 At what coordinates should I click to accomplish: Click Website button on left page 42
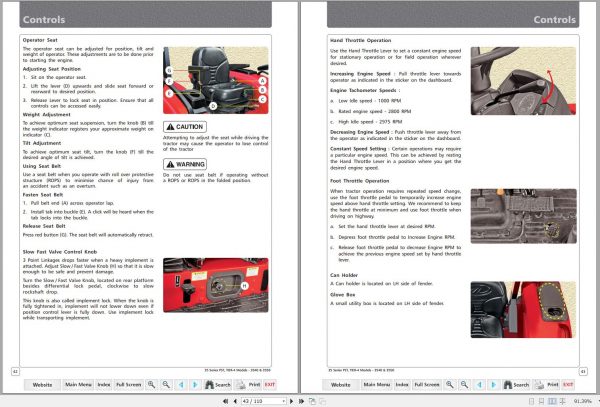pos(42,384)
